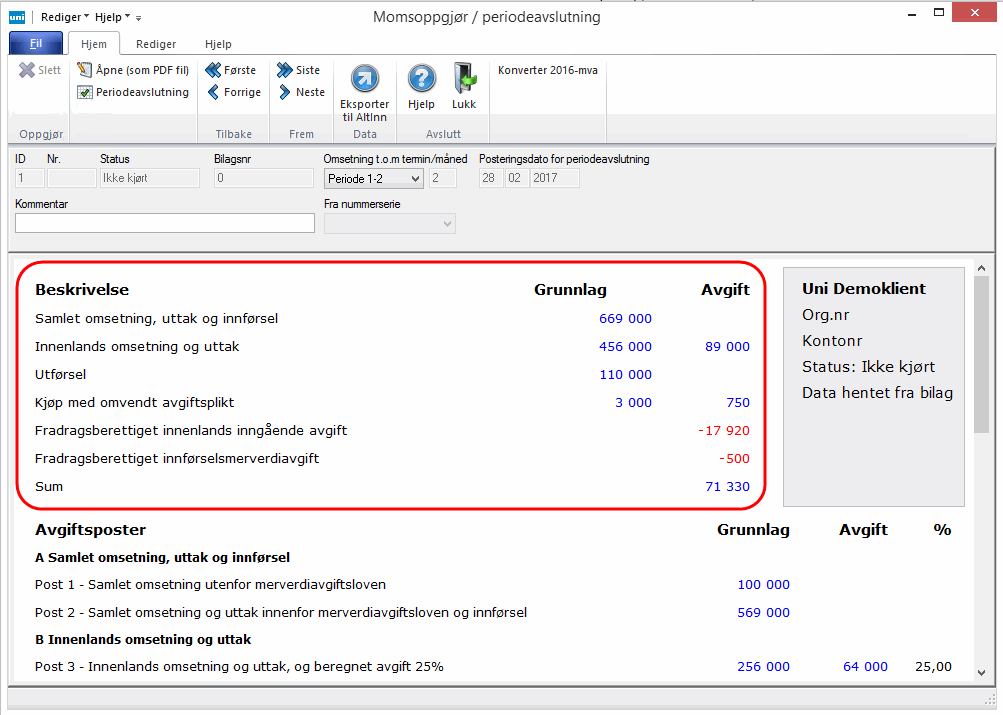
Task: Open the Fil menu
Action: coord(36,44)
